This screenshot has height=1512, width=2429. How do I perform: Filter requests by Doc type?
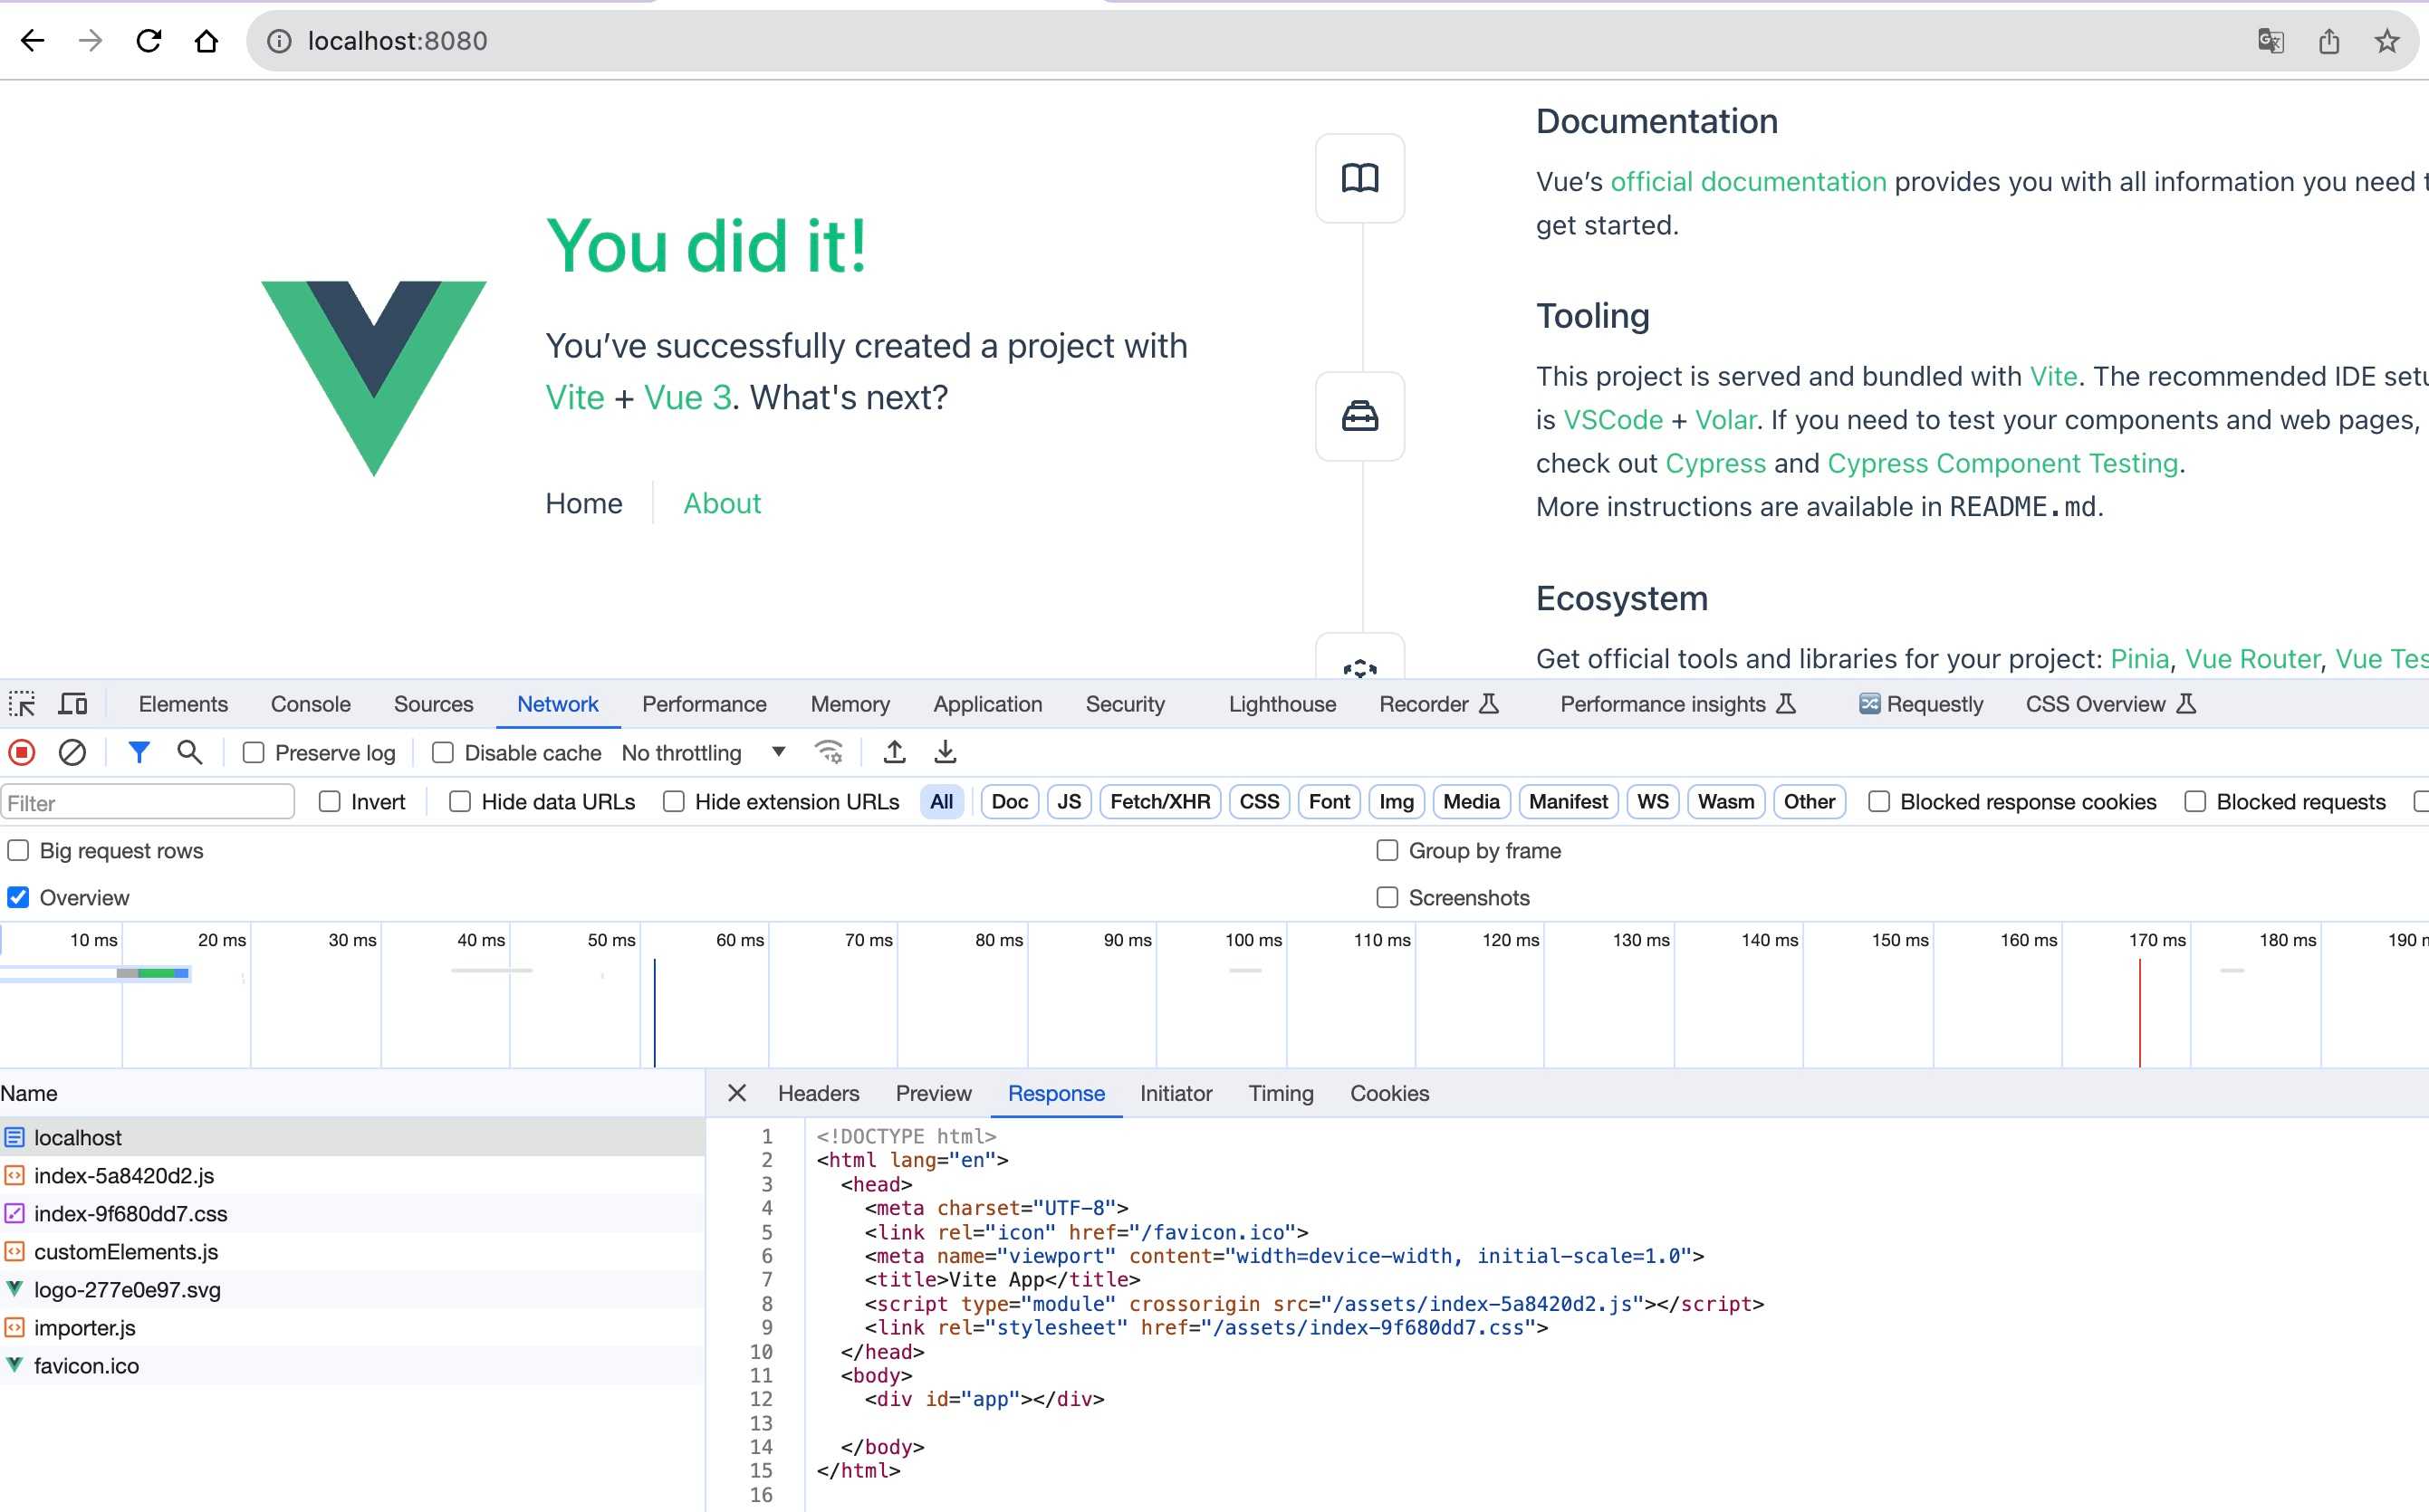(x=1010, y=802)
